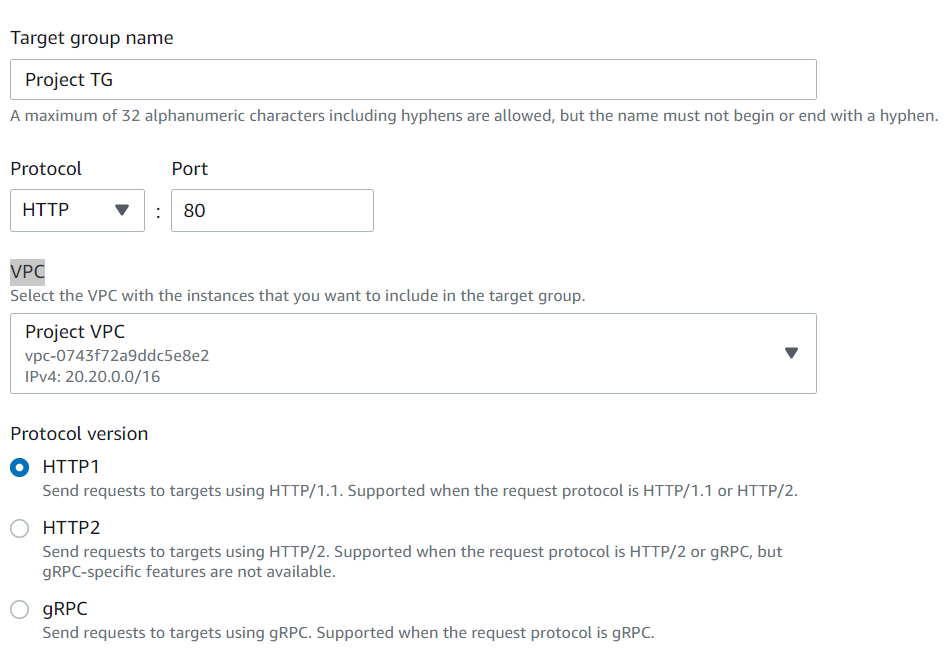Screen dimensions: 951x657
Task: Open the Protocol dropdown
Action: click(77, 210)
